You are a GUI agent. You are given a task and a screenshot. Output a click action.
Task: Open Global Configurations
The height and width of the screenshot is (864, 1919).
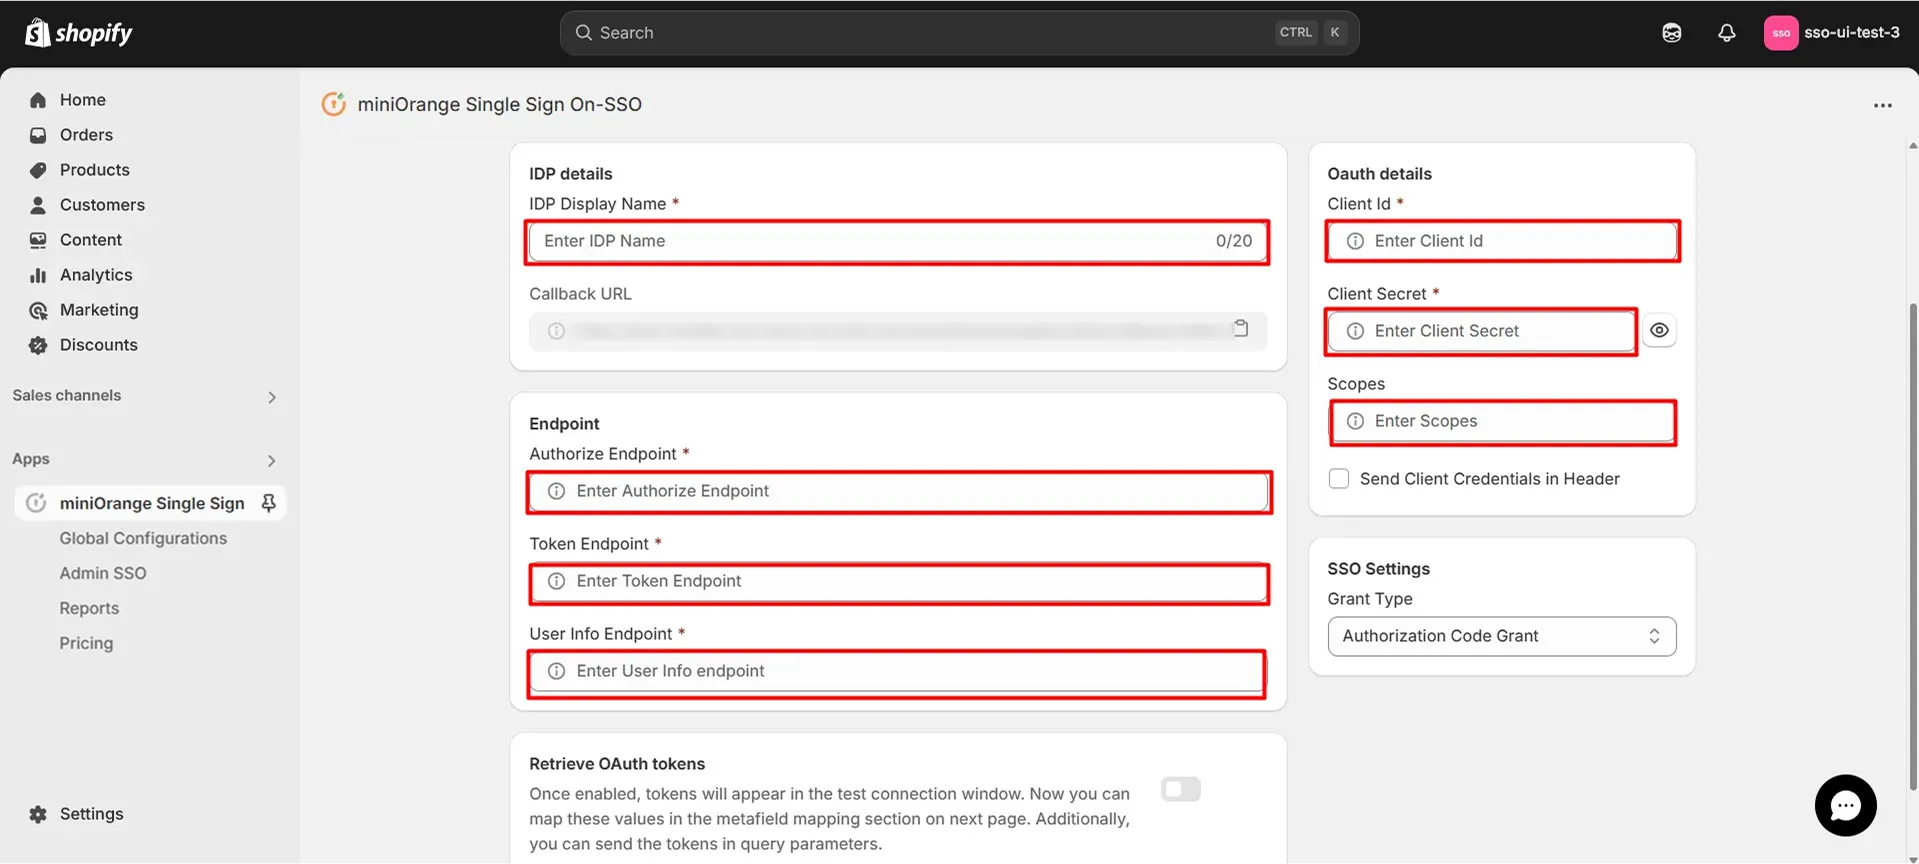143,538
